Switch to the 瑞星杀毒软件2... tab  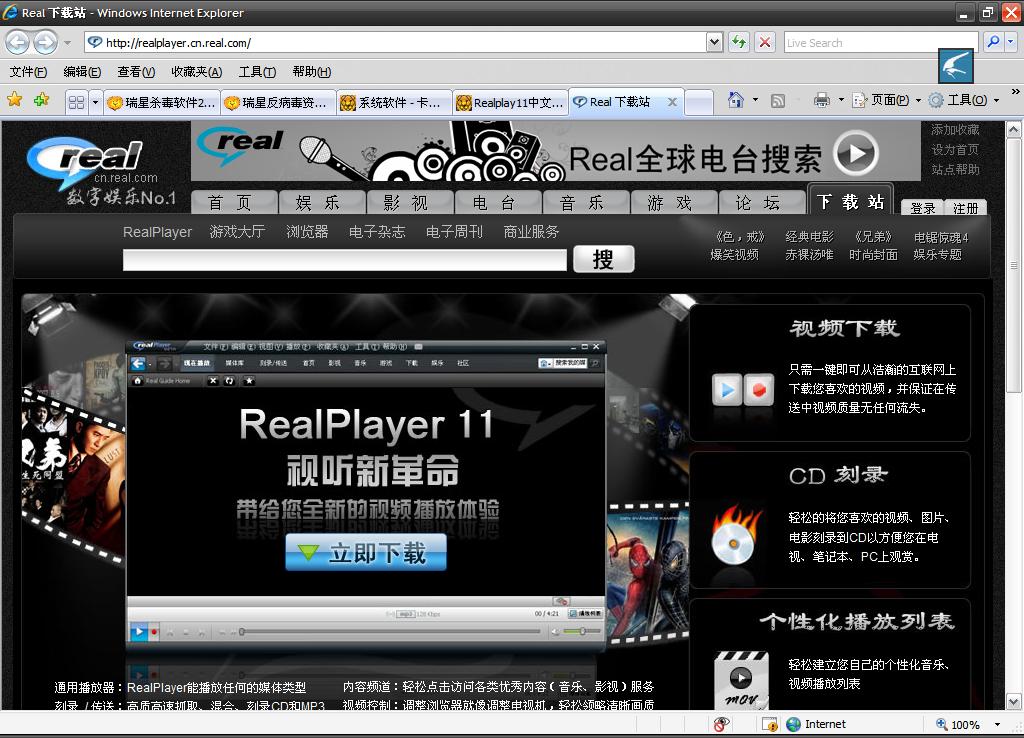point(162,102)
